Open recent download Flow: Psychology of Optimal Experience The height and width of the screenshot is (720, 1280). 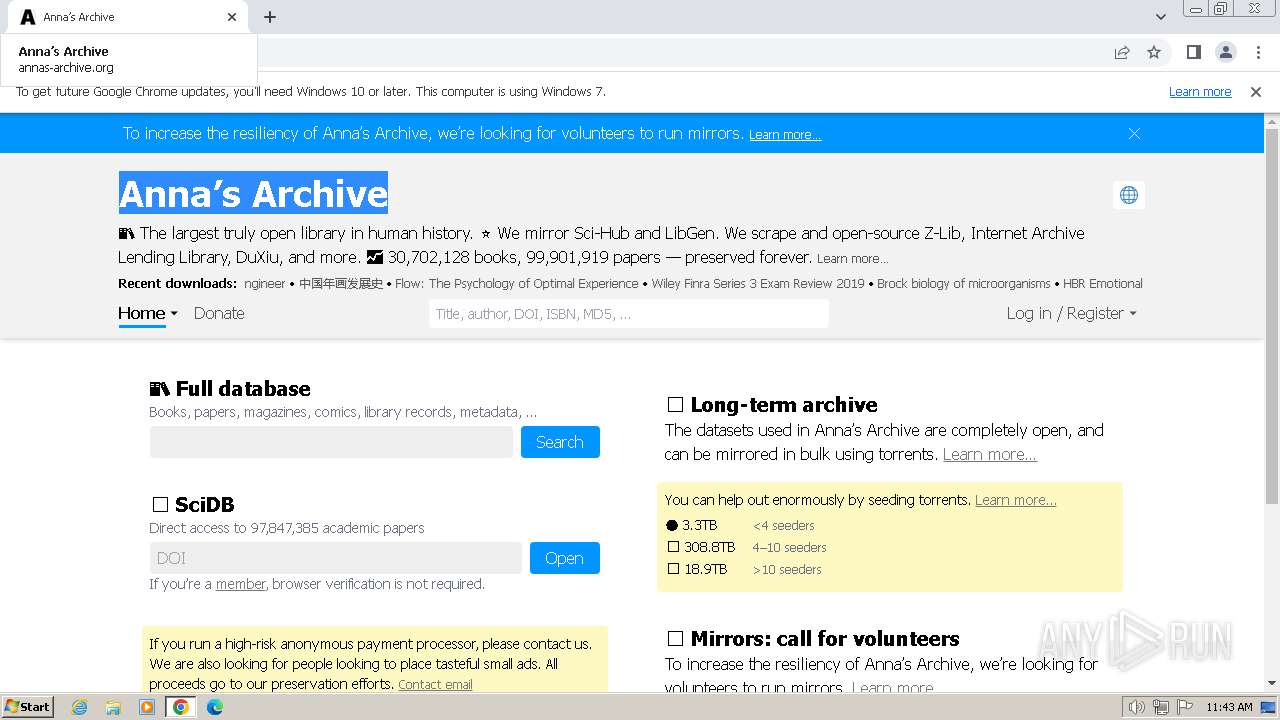tap(516, 284)
